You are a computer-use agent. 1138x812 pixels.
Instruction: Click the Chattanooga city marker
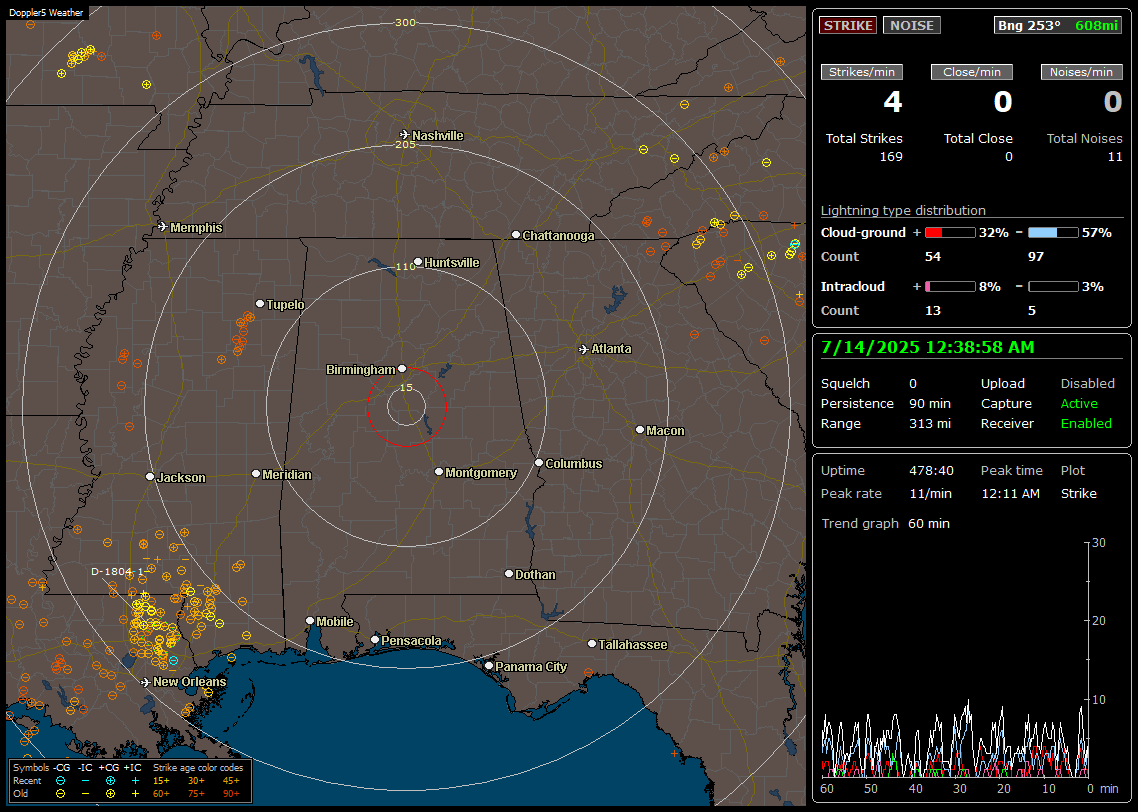tap(516, 234)
